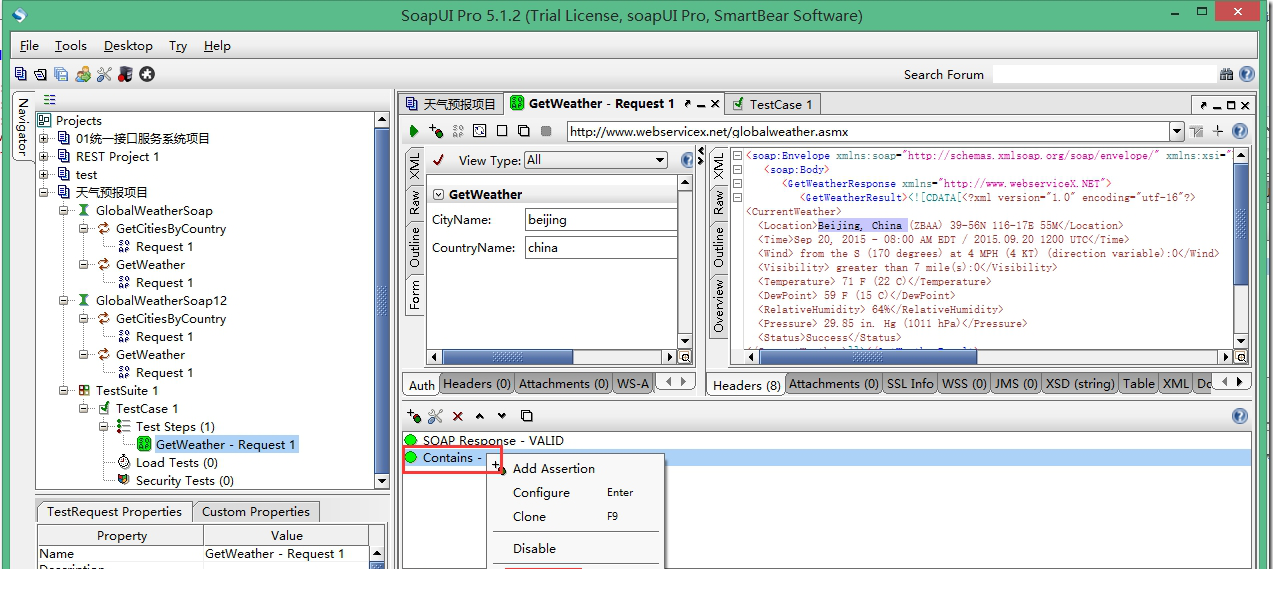Expand the 01统一接口服务系统项目 project node

pos(44,139)
